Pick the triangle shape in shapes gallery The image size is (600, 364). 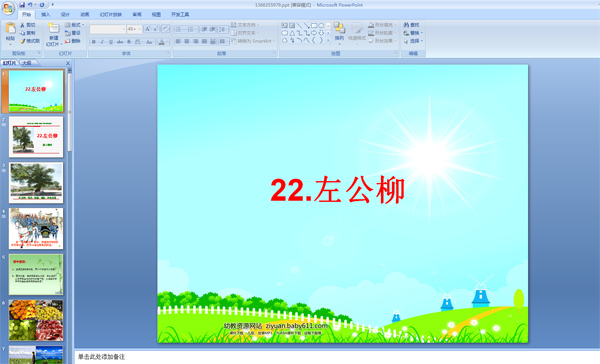(x=292, y=33)
